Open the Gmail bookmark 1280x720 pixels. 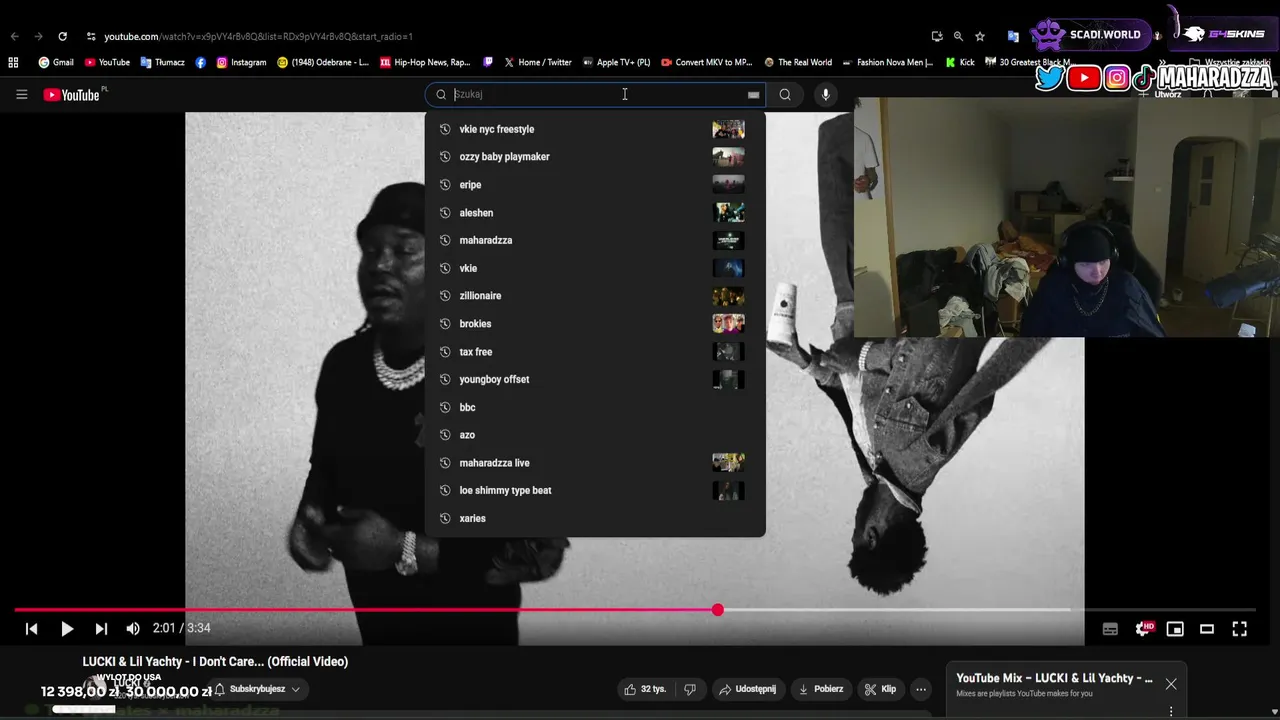56,62
